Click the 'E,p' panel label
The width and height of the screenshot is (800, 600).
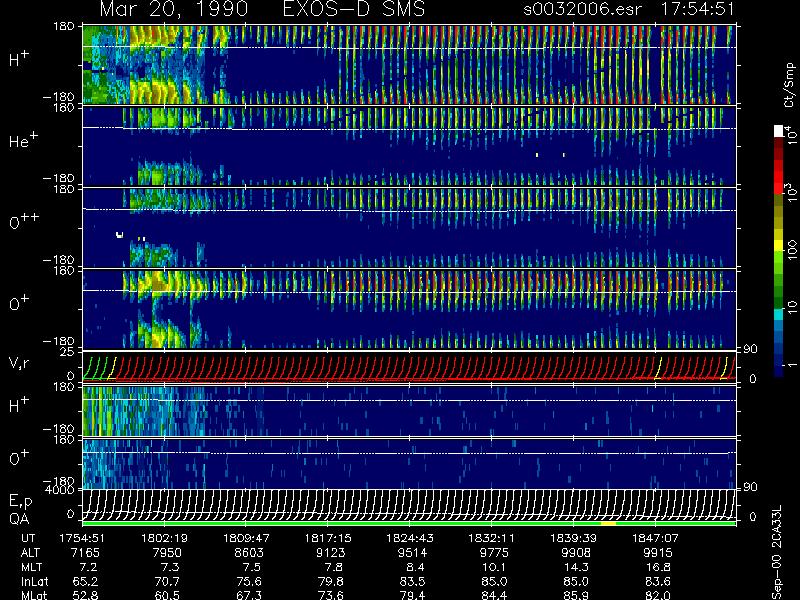pos(20,502)
